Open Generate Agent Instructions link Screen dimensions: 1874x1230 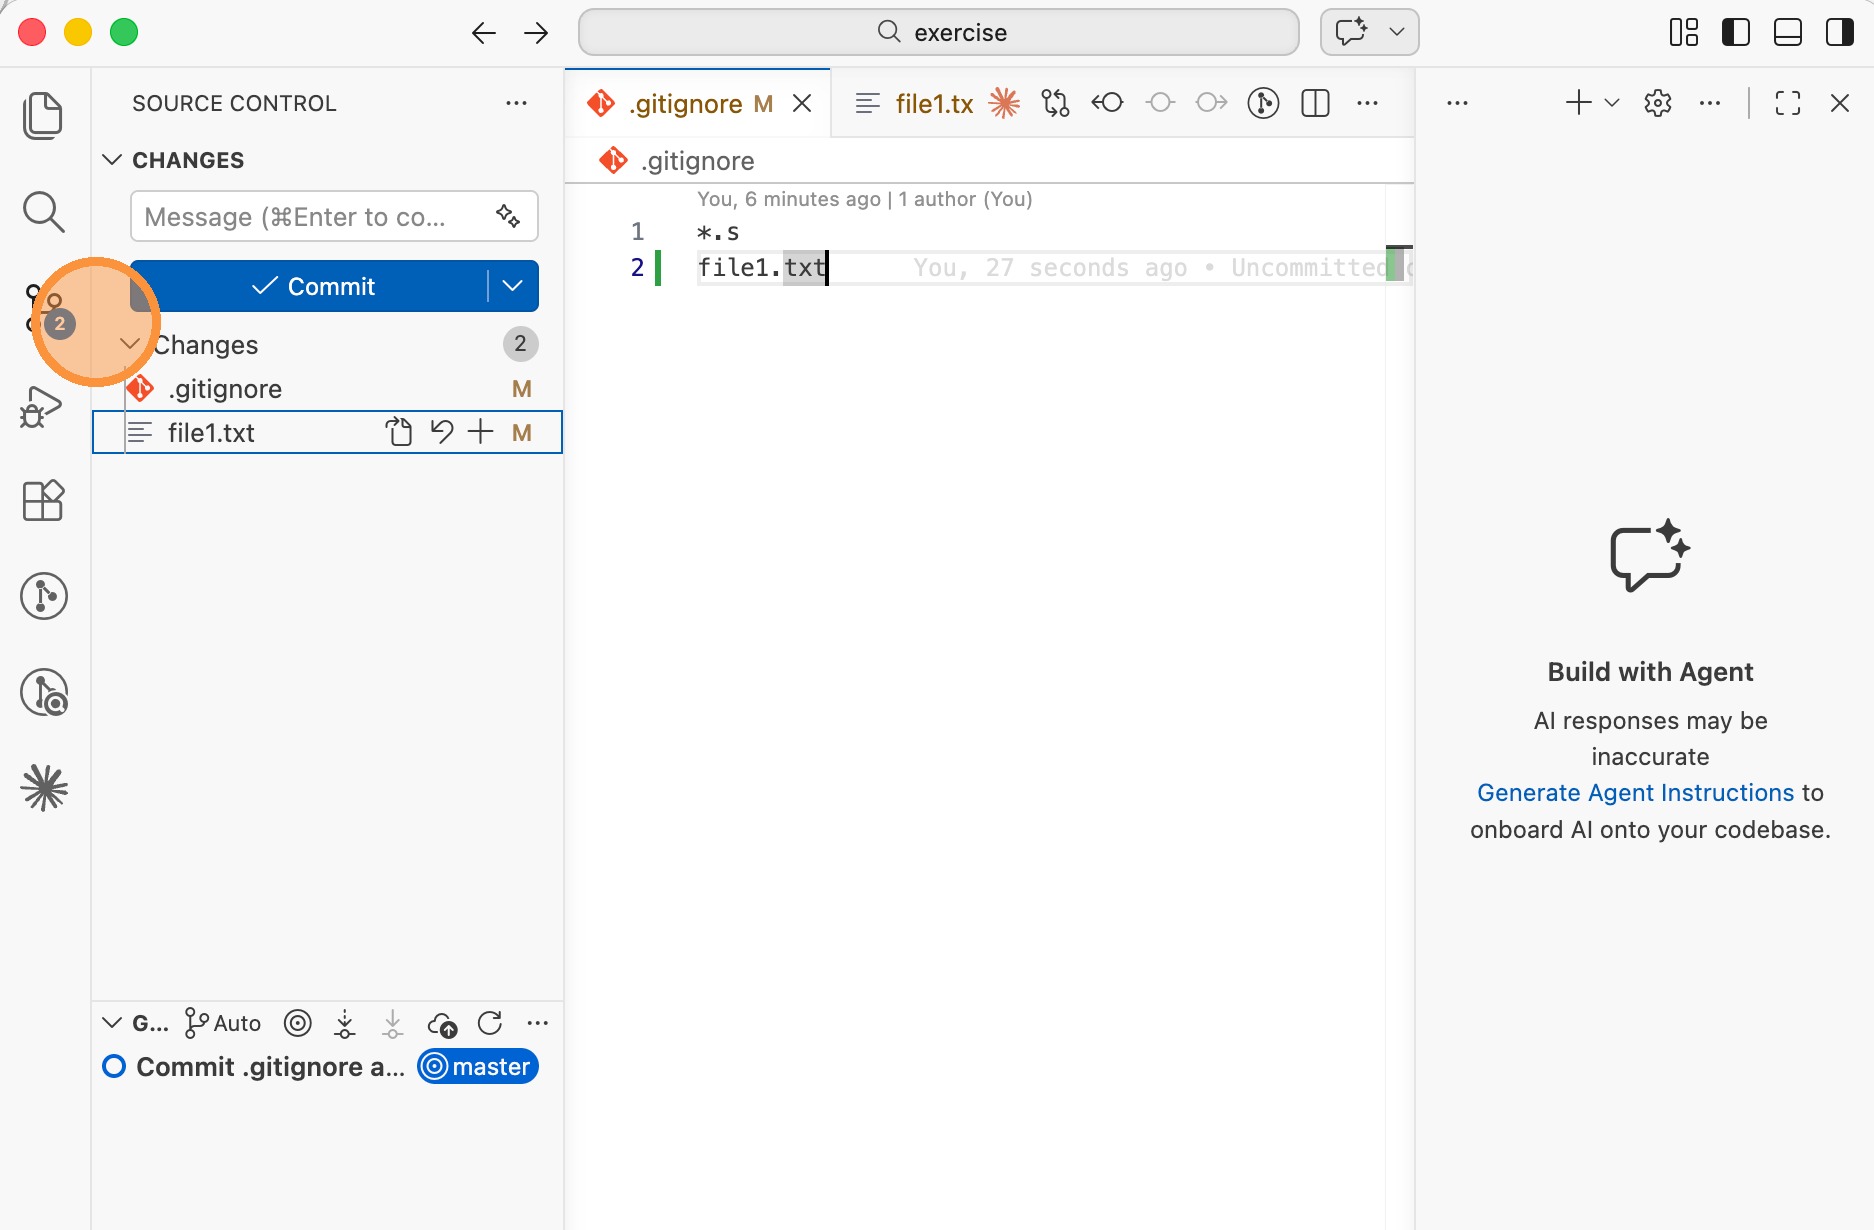(1635, 793)
